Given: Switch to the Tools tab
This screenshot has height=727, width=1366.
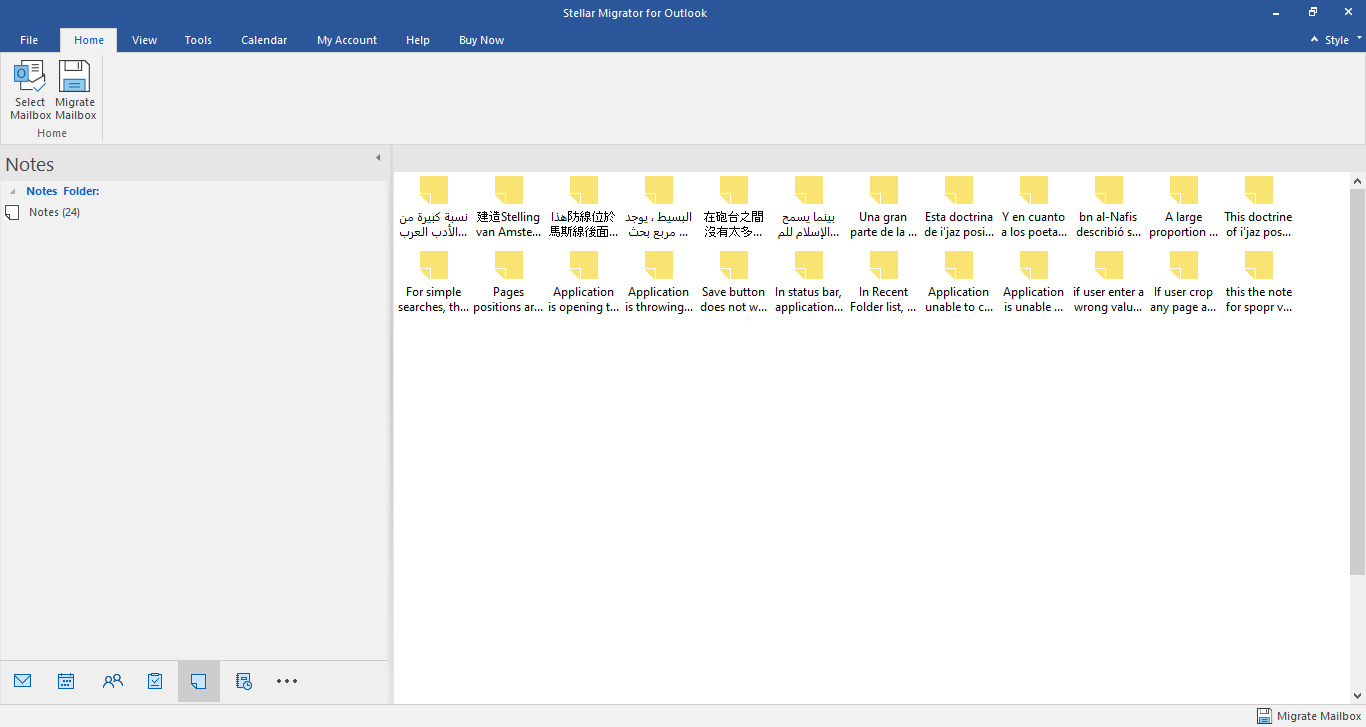Looking at the screenshot, I should point(198,40).
